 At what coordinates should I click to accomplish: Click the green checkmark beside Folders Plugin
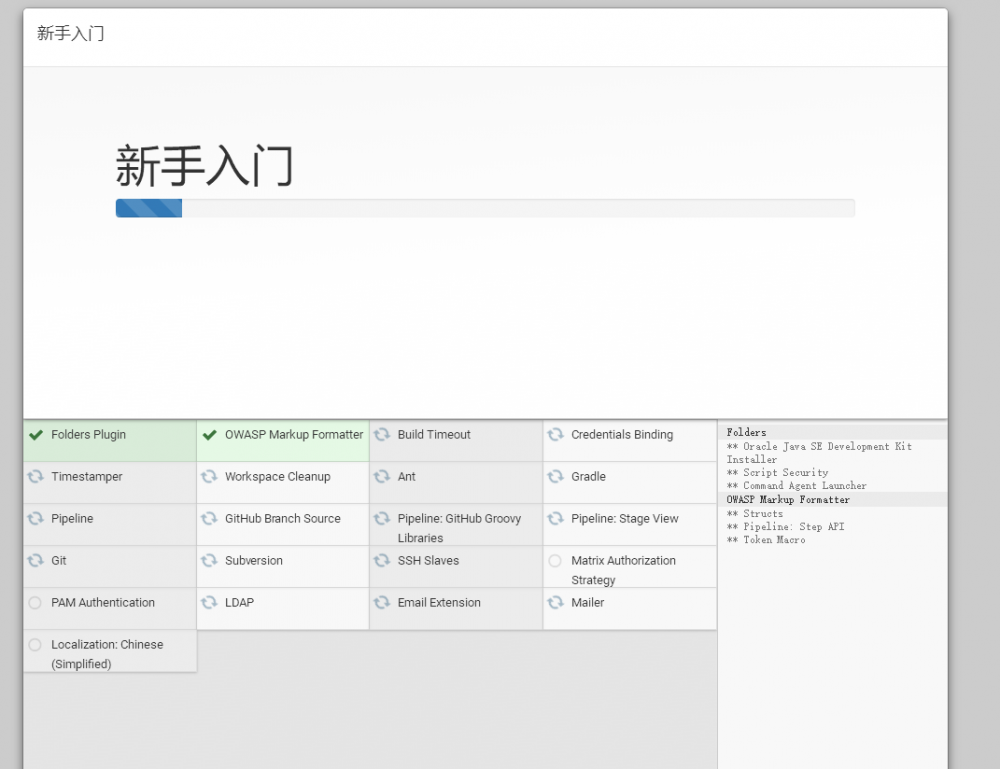click(x=38, y=435)
